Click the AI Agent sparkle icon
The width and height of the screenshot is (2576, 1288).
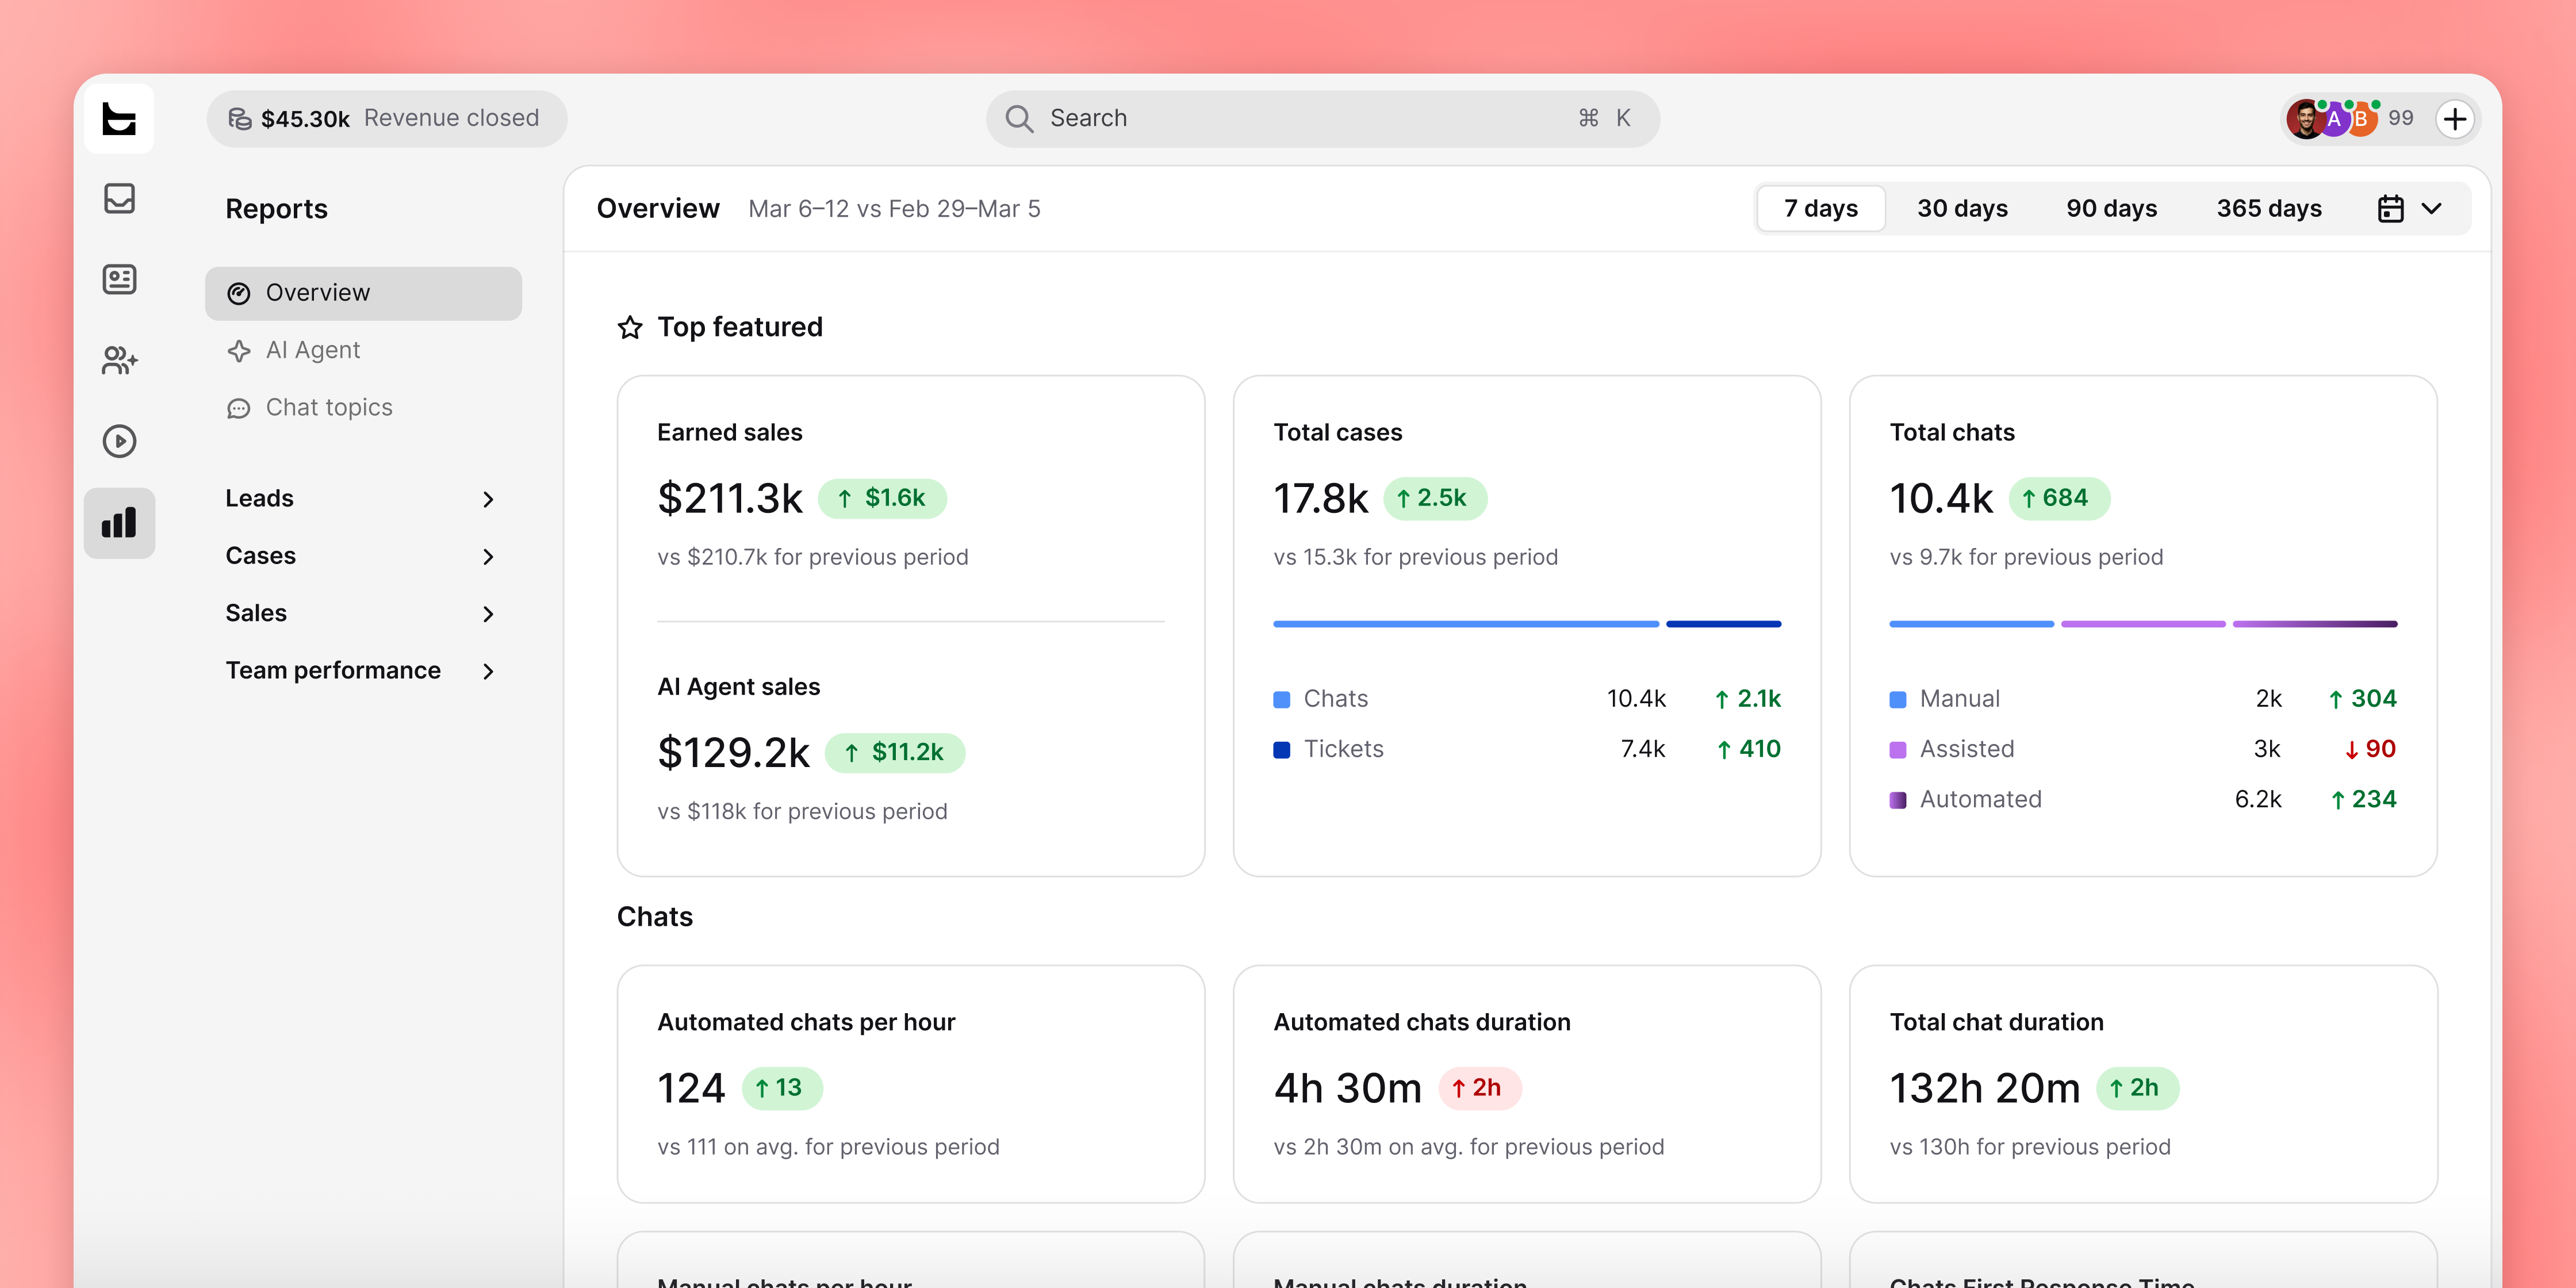click(238, 351)
